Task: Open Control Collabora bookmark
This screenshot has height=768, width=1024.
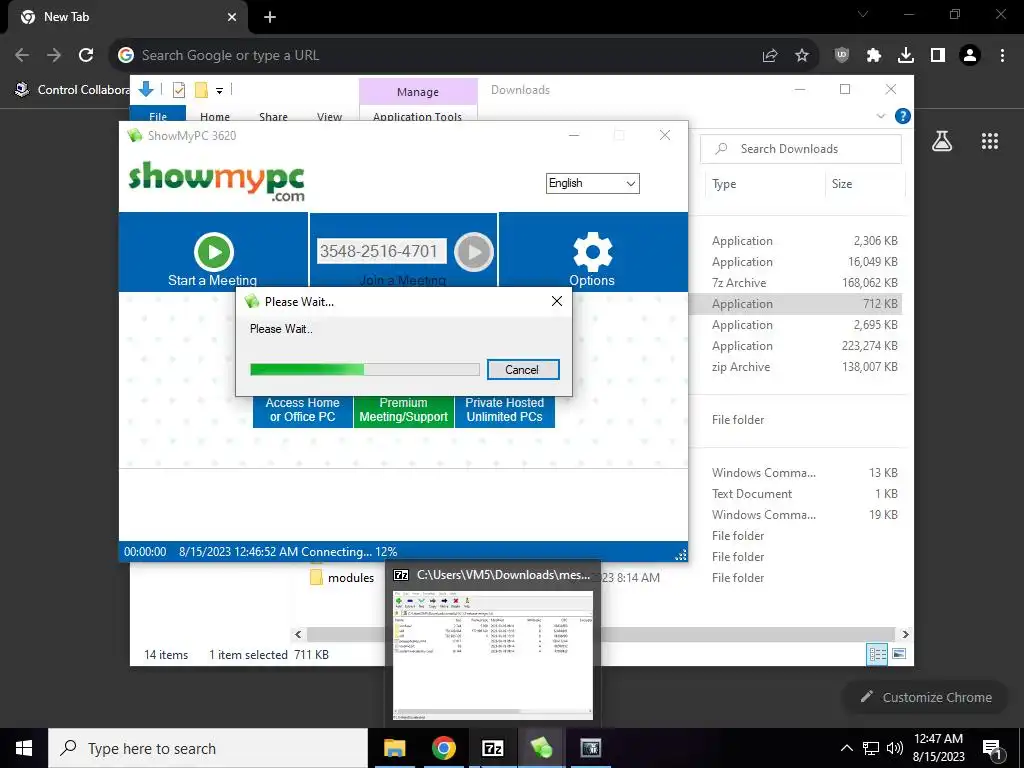Action: click(x=72, y=89)
